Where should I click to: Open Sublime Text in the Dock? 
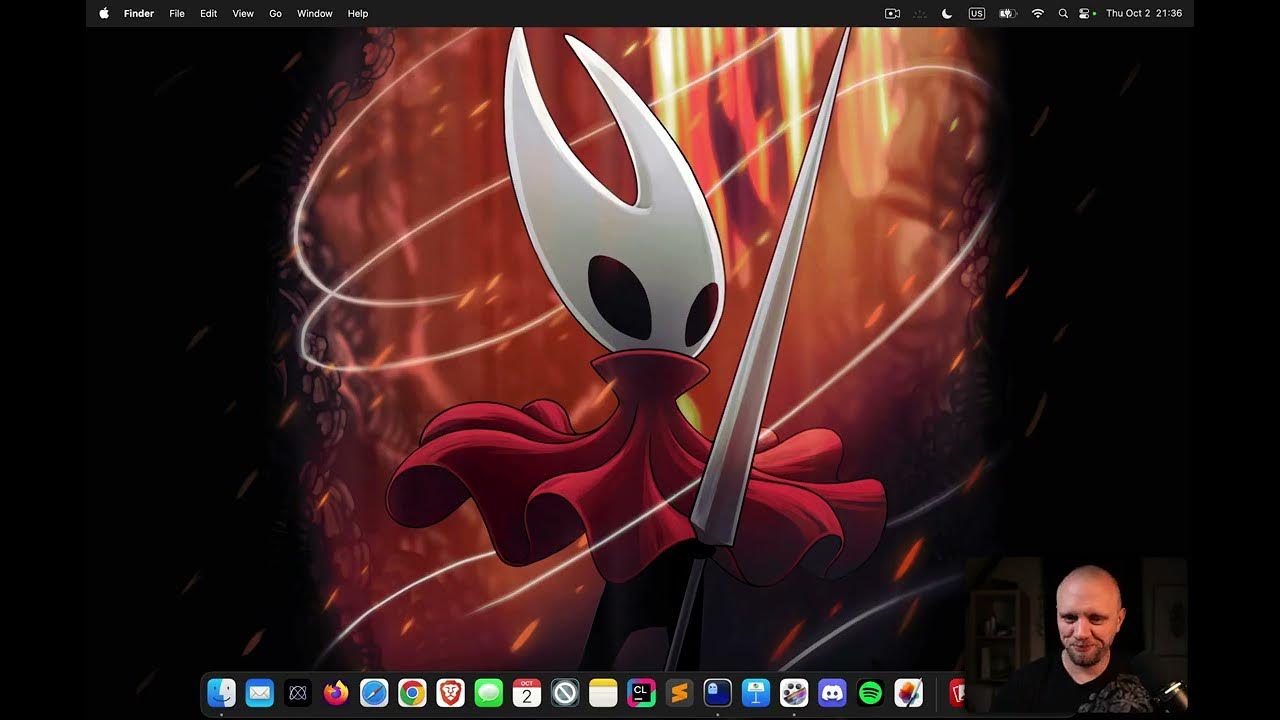[x=679, y=692]
